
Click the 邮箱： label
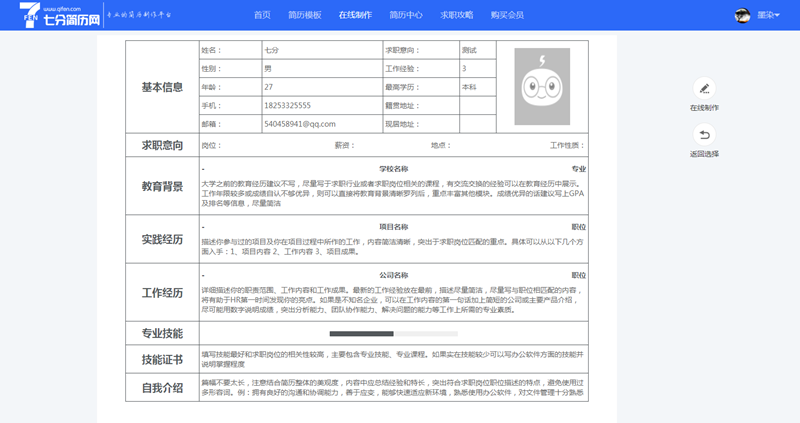(x=211, y=124)
